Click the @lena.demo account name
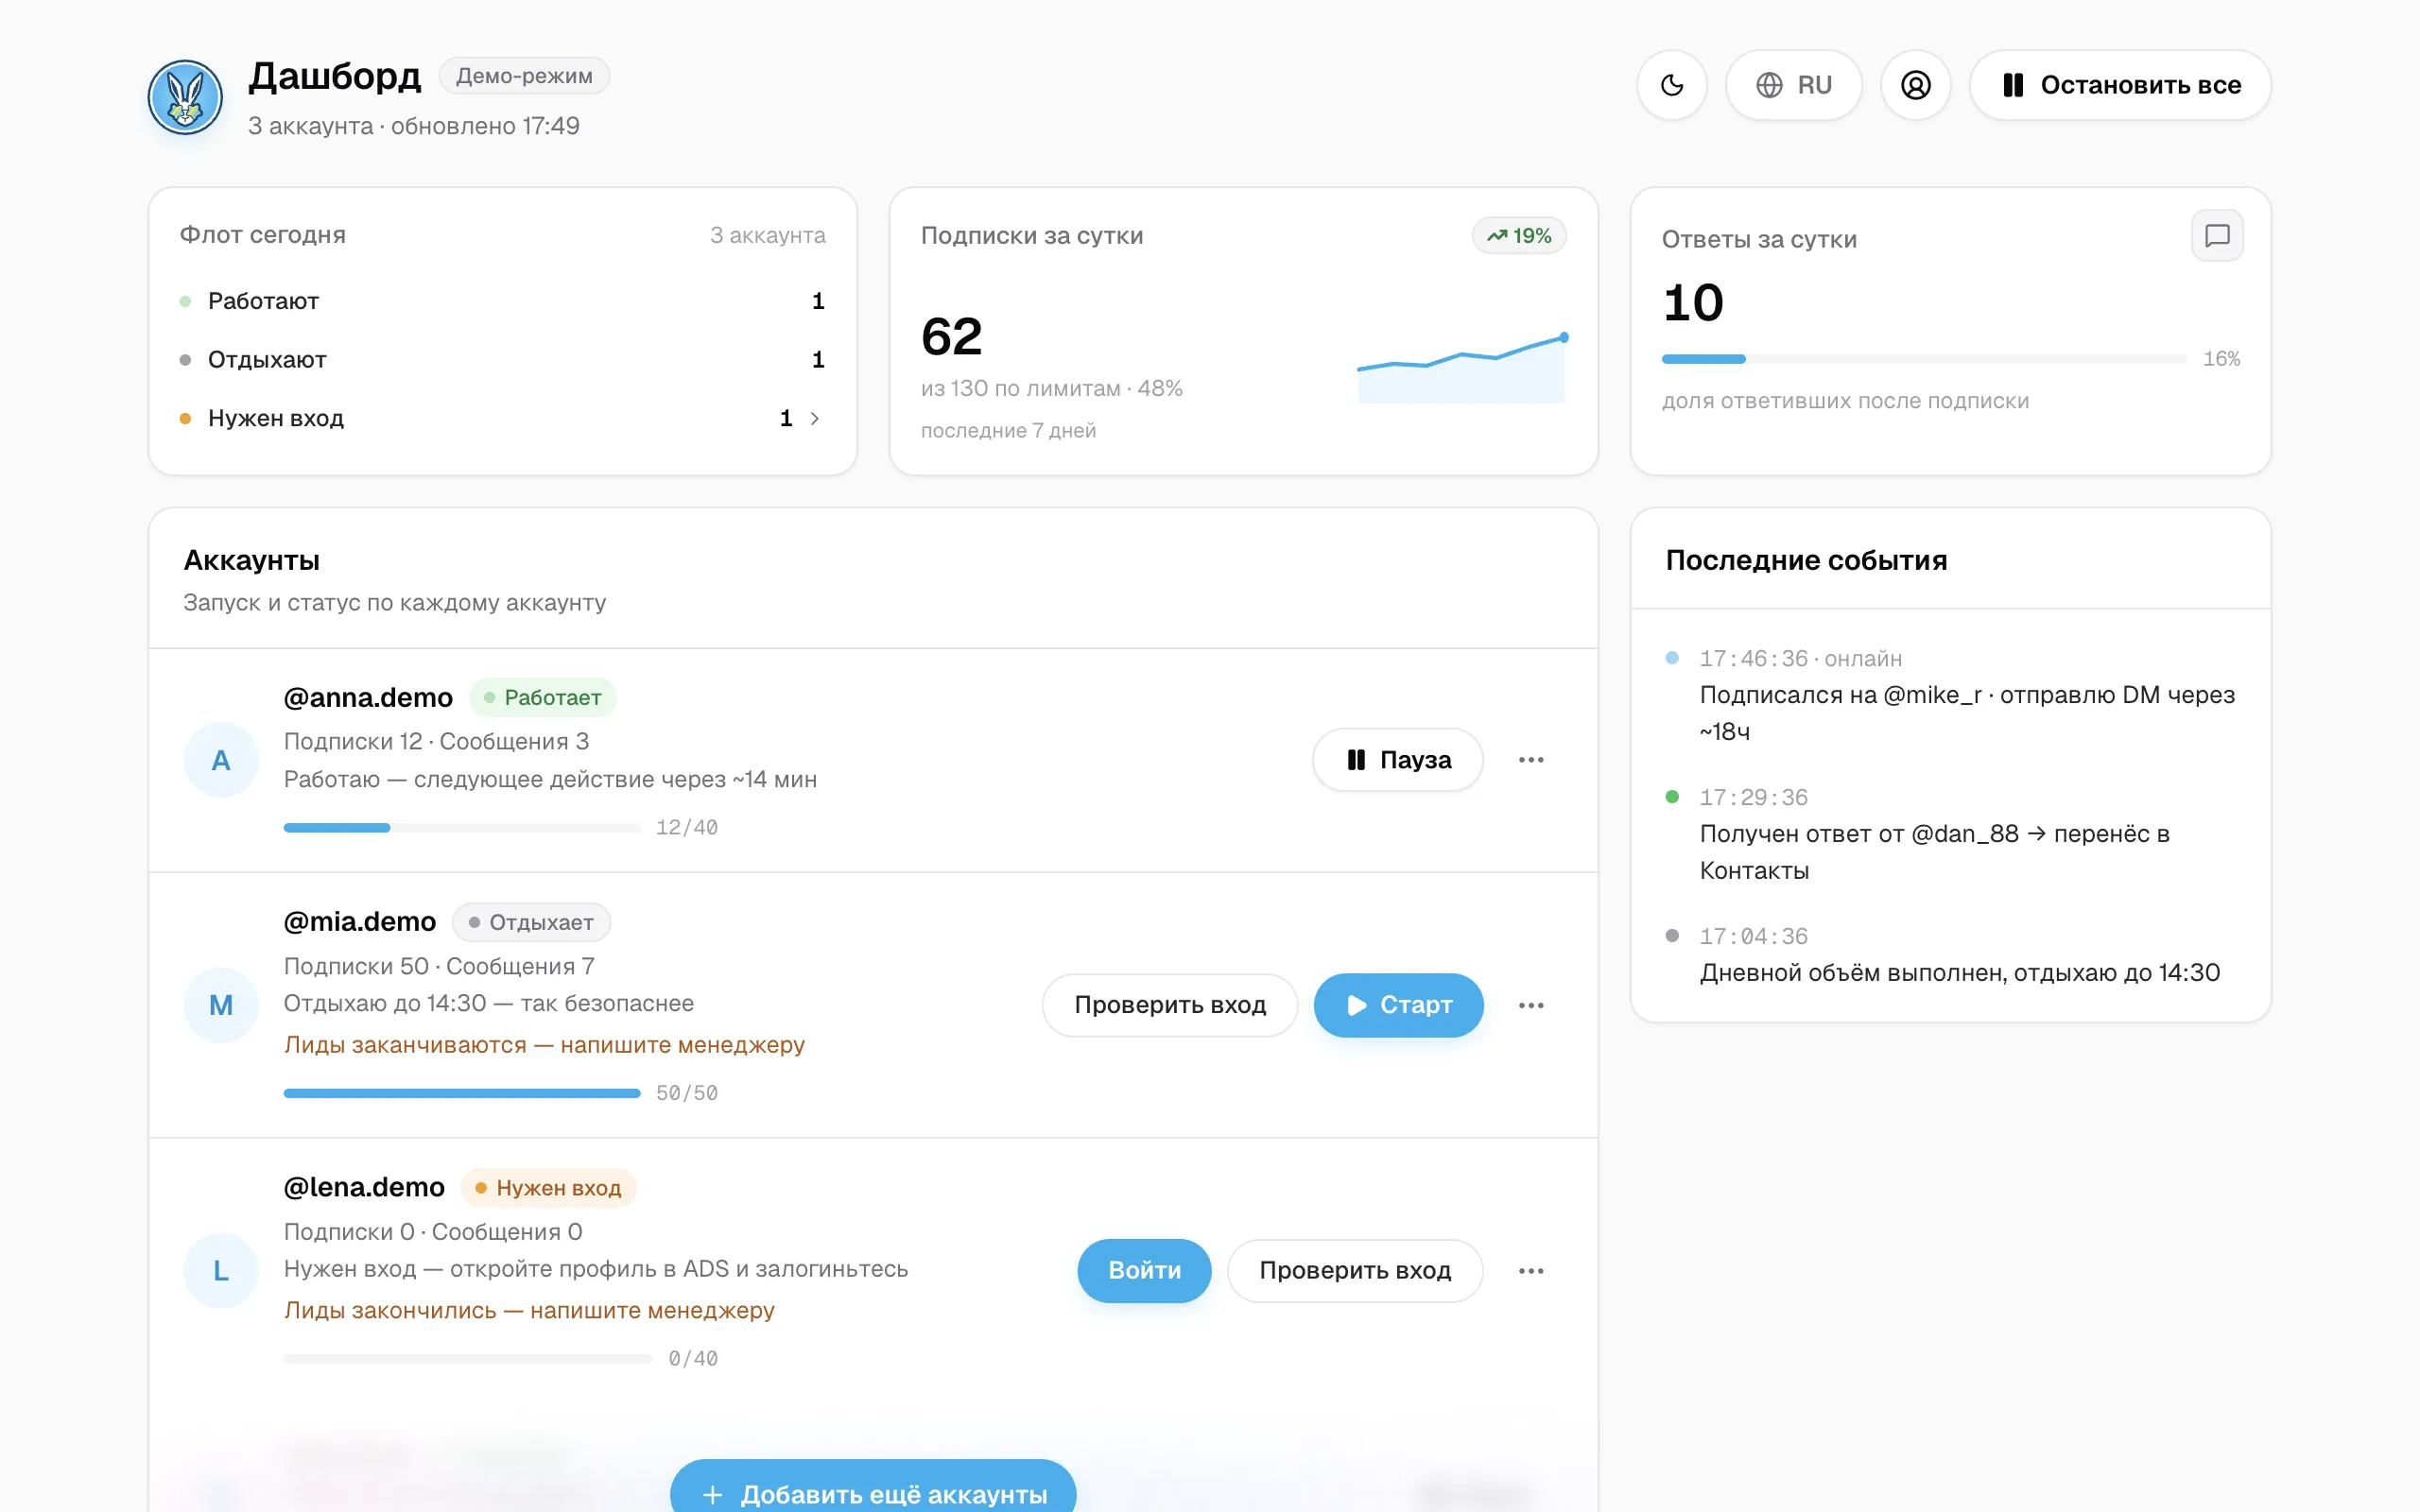The image size is (2420, 1512). tap(364, 1187)
